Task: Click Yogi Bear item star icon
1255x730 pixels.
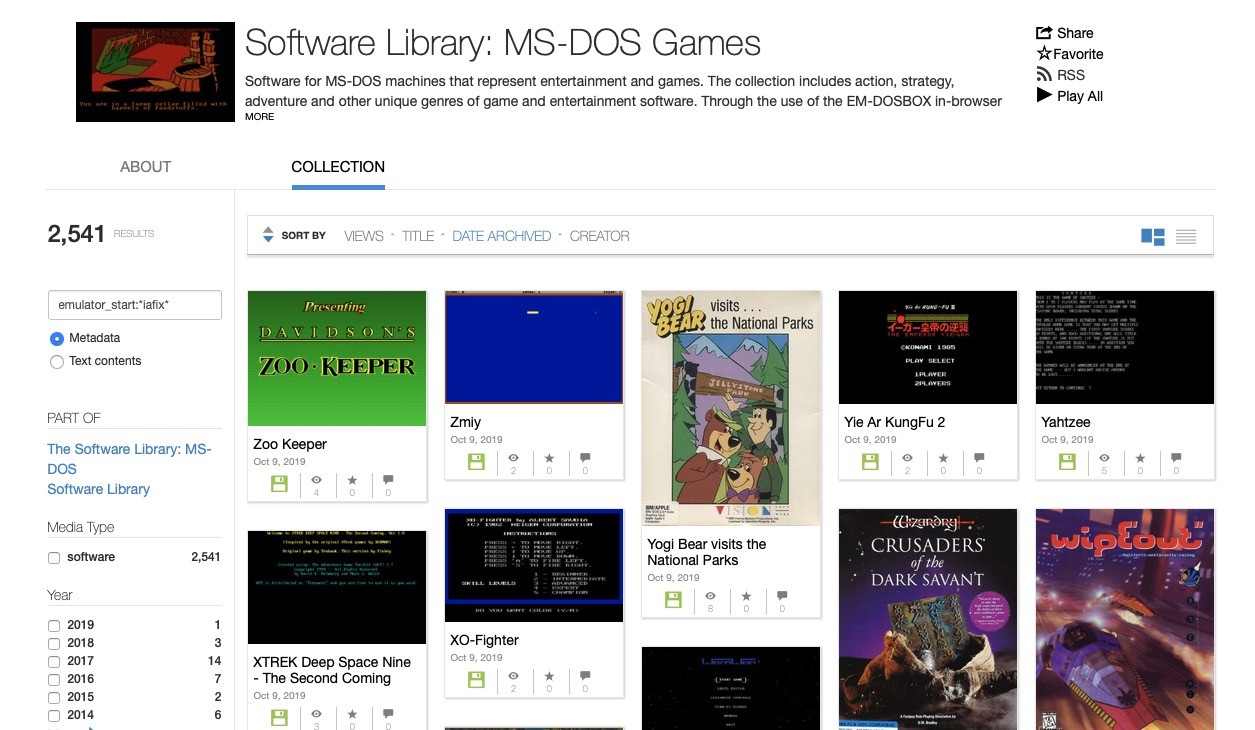Action: coord(746,596)
